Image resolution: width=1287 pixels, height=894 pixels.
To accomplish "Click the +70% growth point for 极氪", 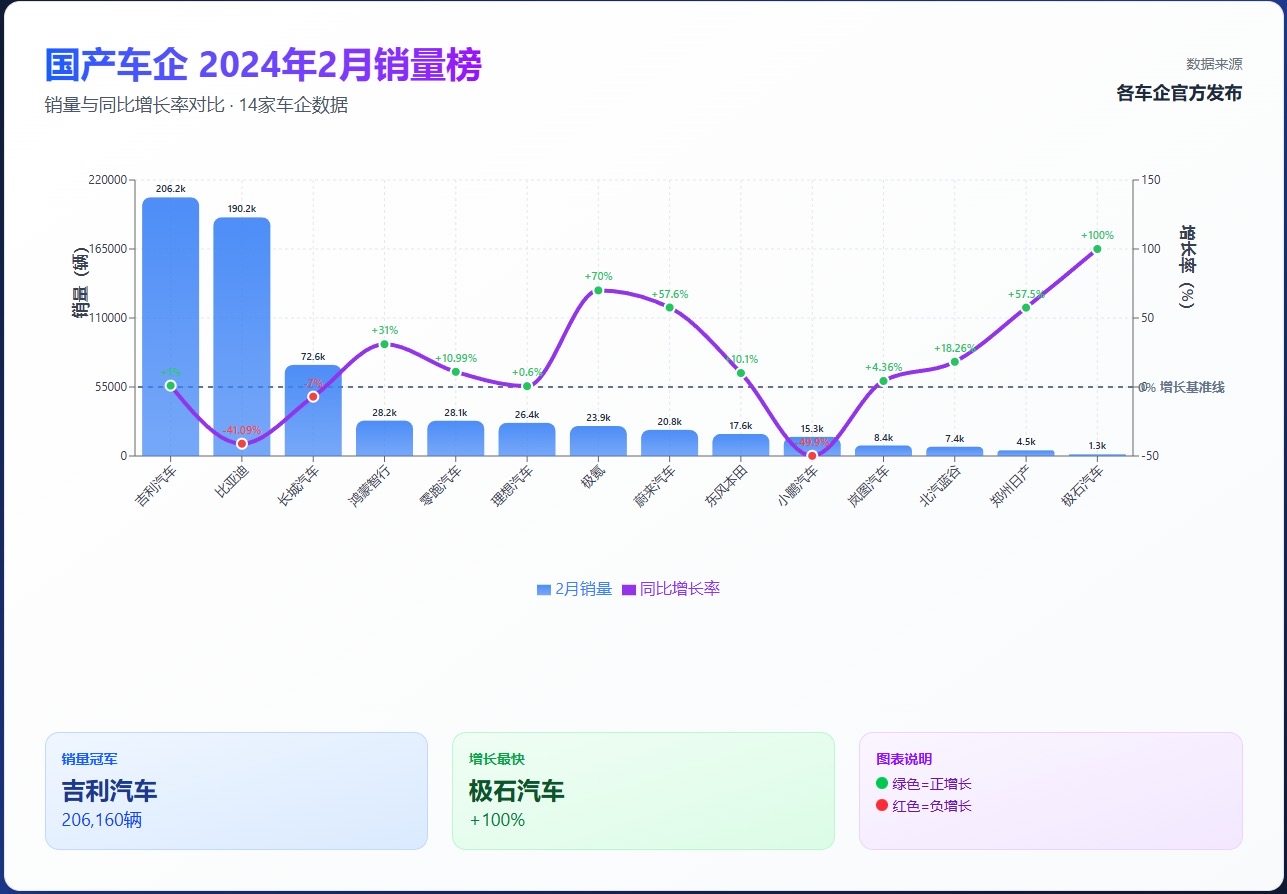I will pyautogui.click(x=598, y=290).
